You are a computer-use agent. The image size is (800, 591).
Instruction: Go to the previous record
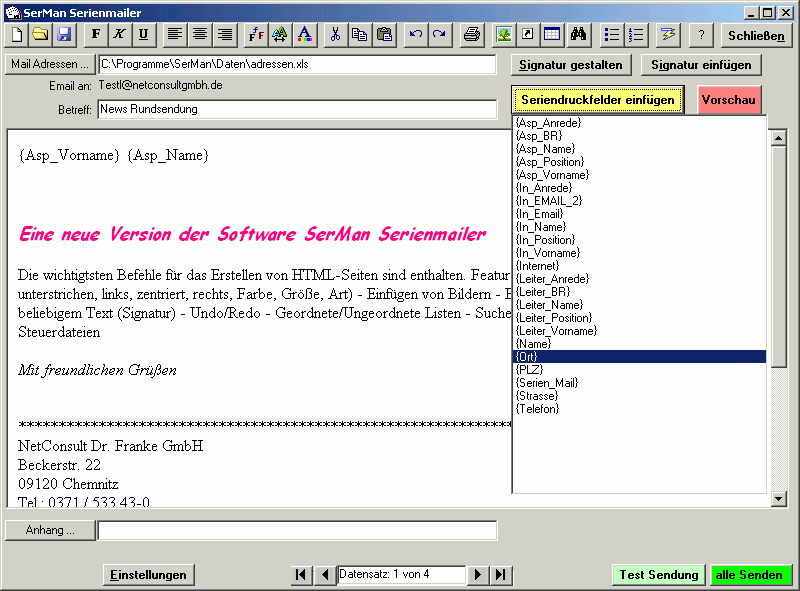(x=324, y=575)
